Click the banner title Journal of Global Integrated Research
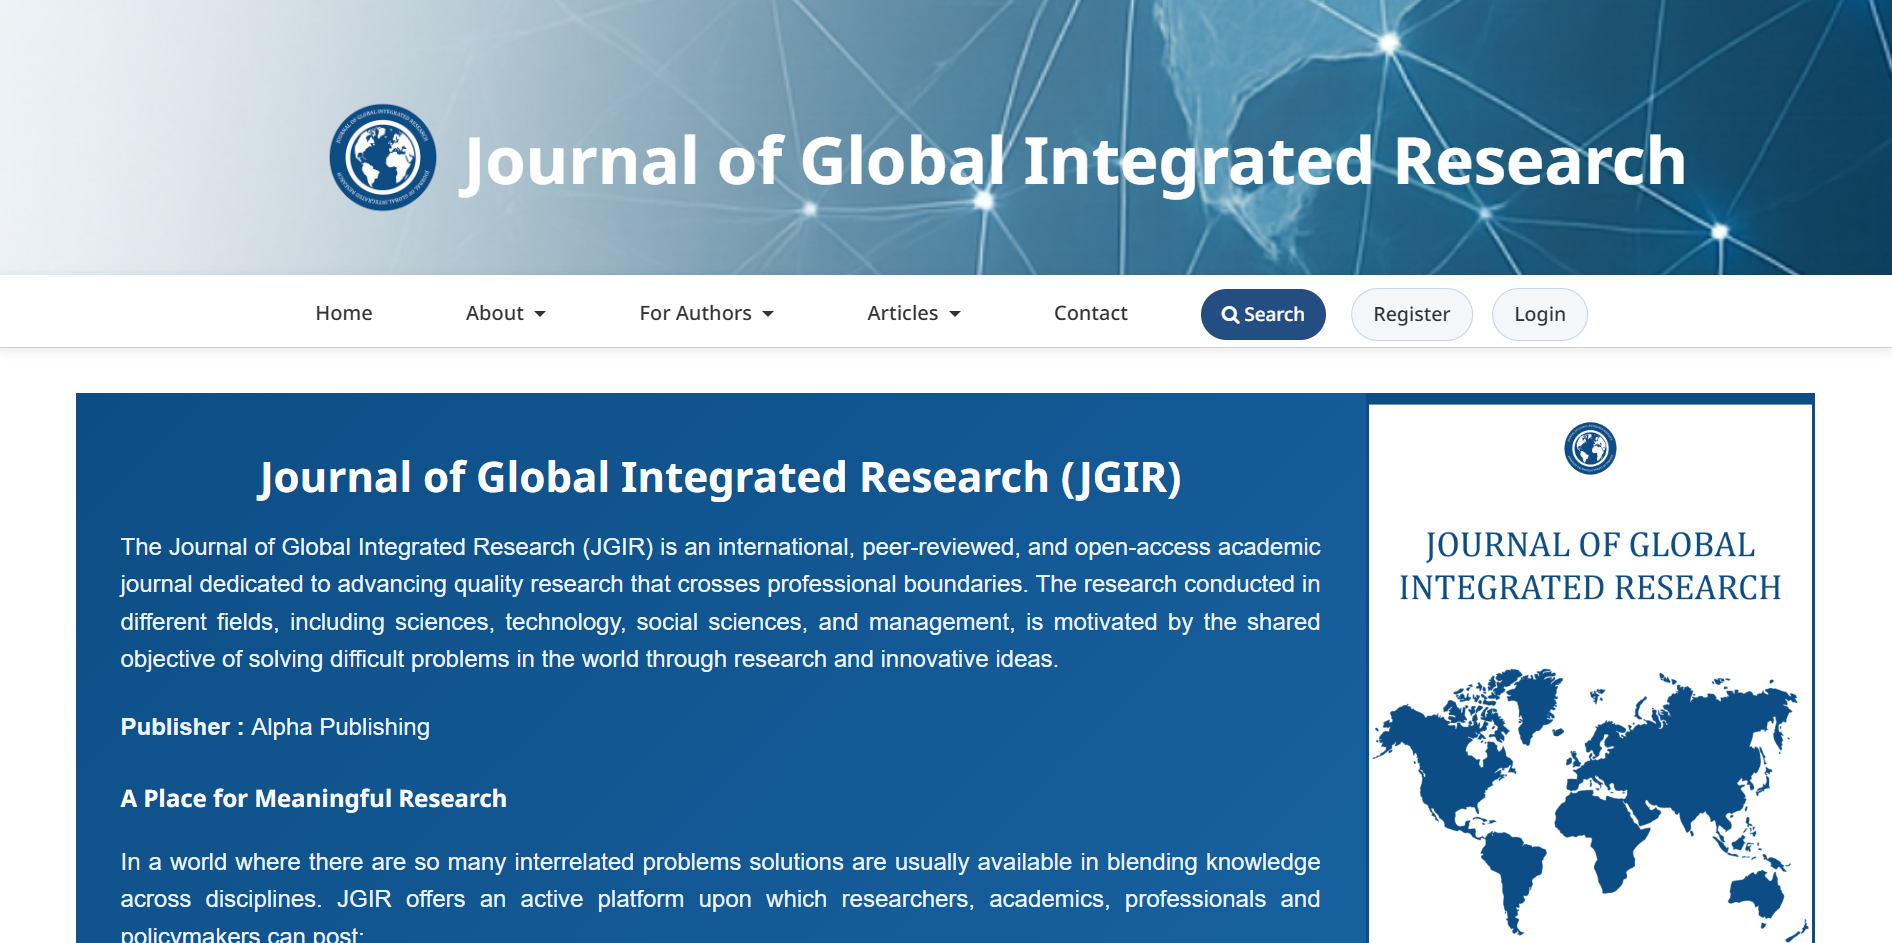The image size is (1892, 943). pos(1074,161)
